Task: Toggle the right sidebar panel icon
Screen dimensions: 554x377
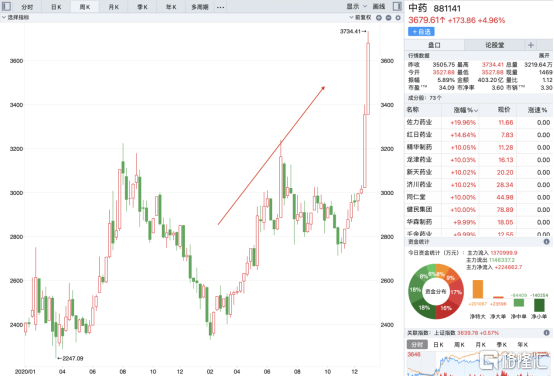Action: click(397, 6)
